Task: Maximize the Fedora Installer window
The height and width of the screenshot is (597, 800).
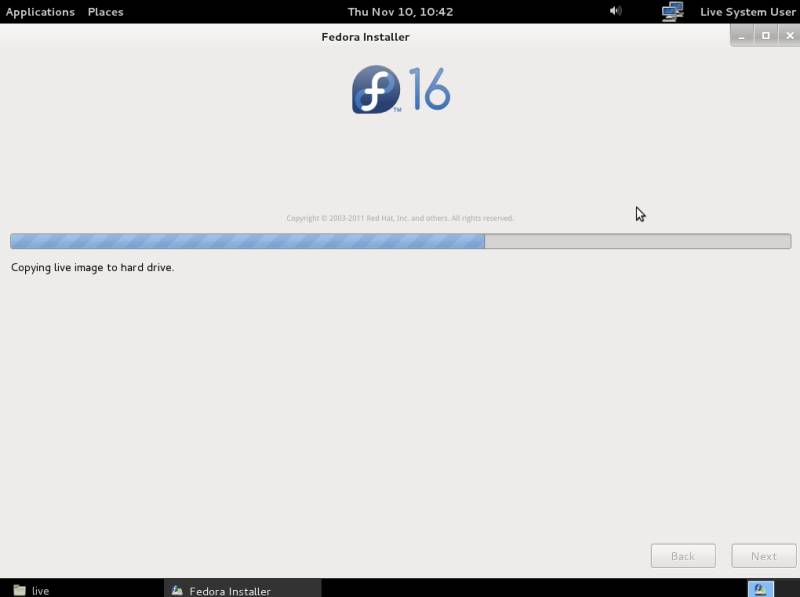Action: point(766,36)
